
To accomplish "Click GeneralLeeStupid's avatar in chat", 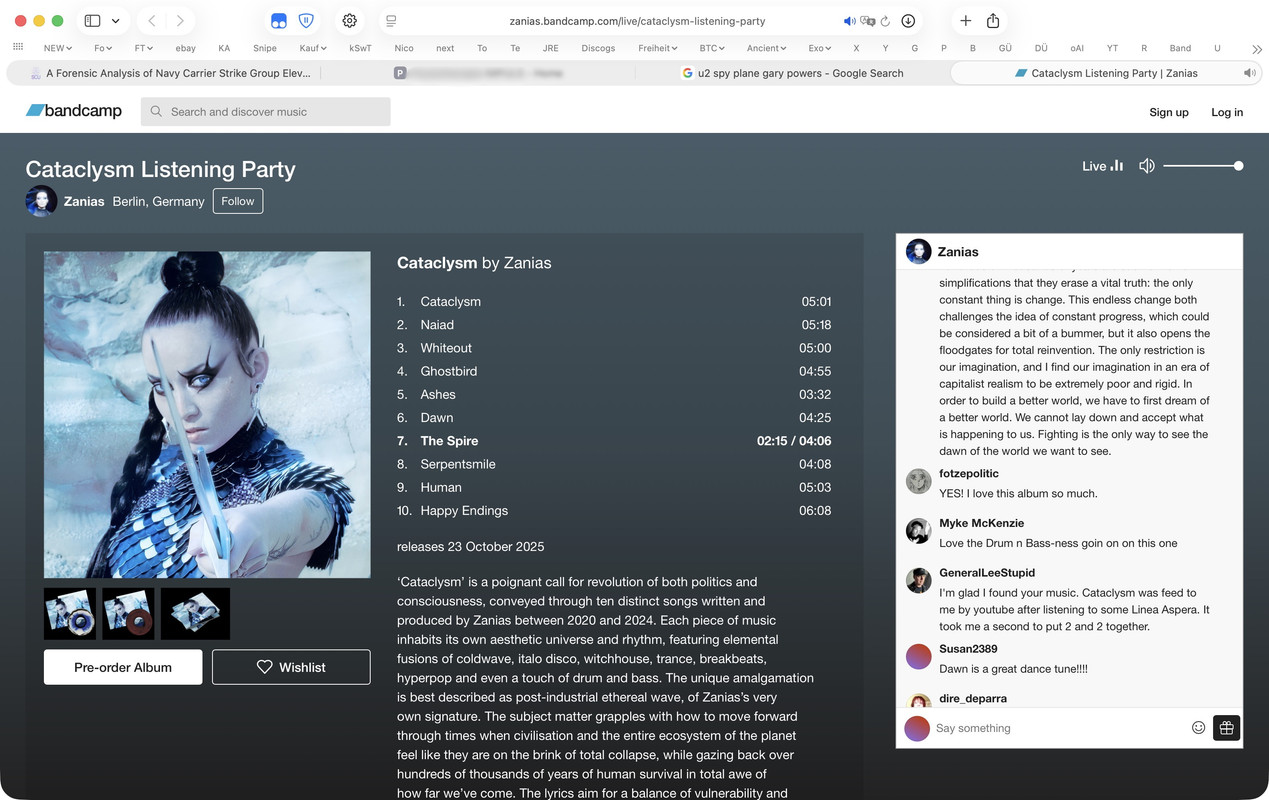I will coord(919,581).
